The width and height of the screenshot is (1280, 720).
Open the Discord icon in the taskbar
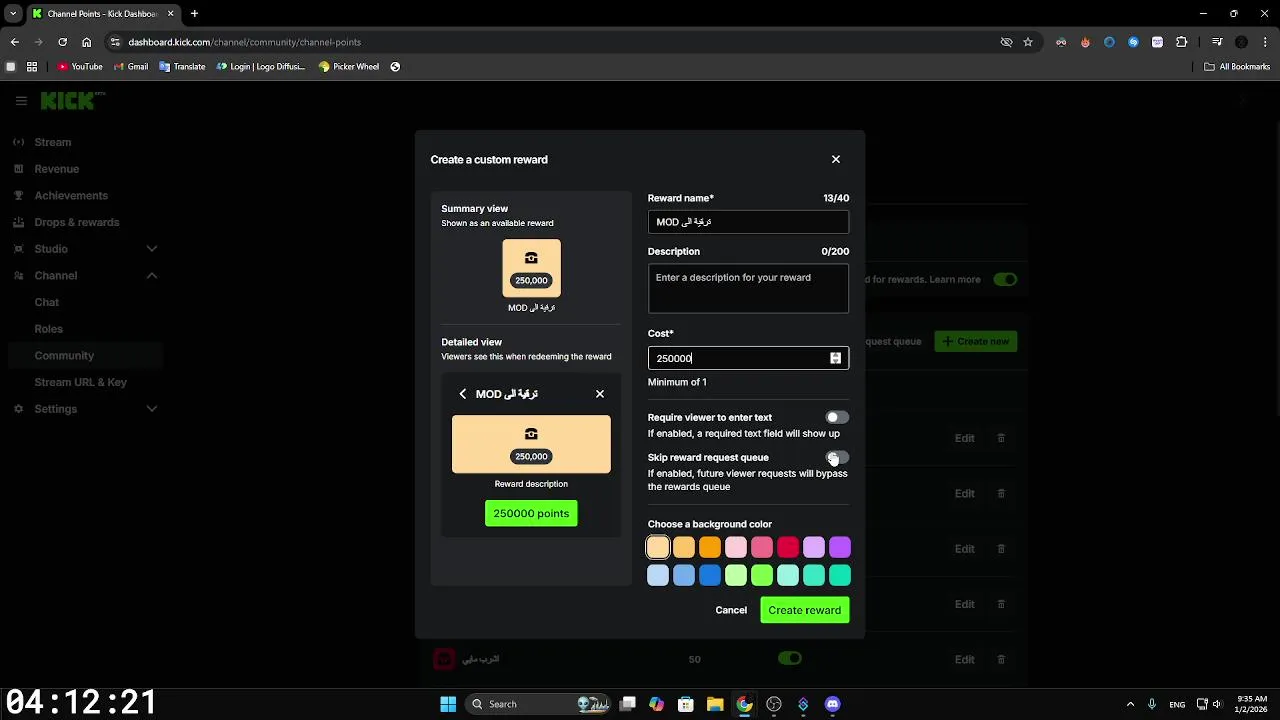pyautogui.click(x=833, y=704)
